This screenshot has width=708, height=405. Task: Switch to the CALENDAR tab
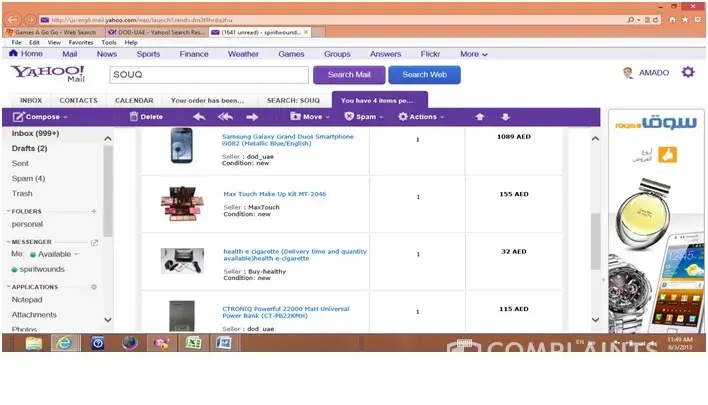134,100
